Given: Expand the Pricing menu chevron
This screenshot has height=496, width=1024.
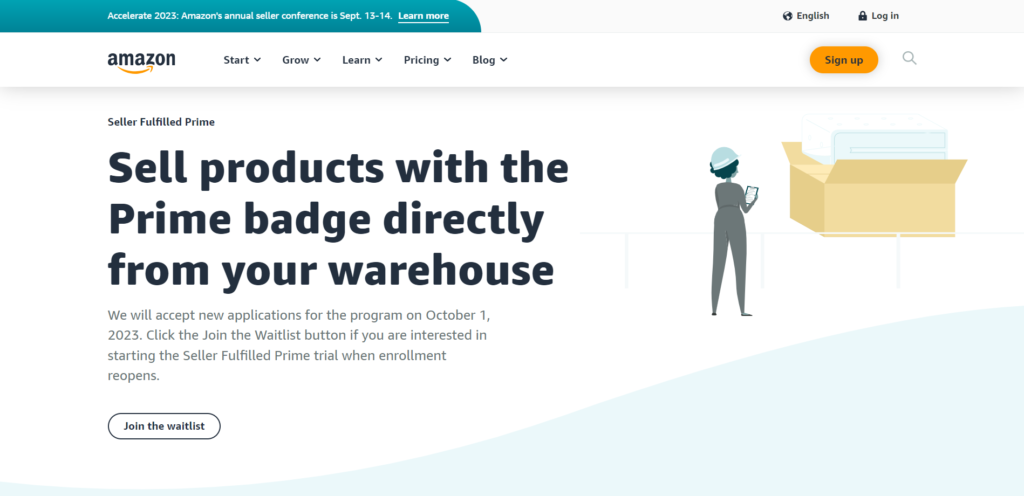Looking at the screenshot, I should tap(447, 59).
